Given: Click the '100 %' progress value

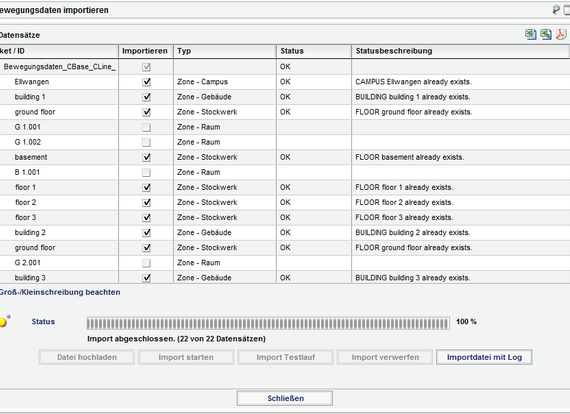Looking at the screenshot, I should tap(466, 322).
